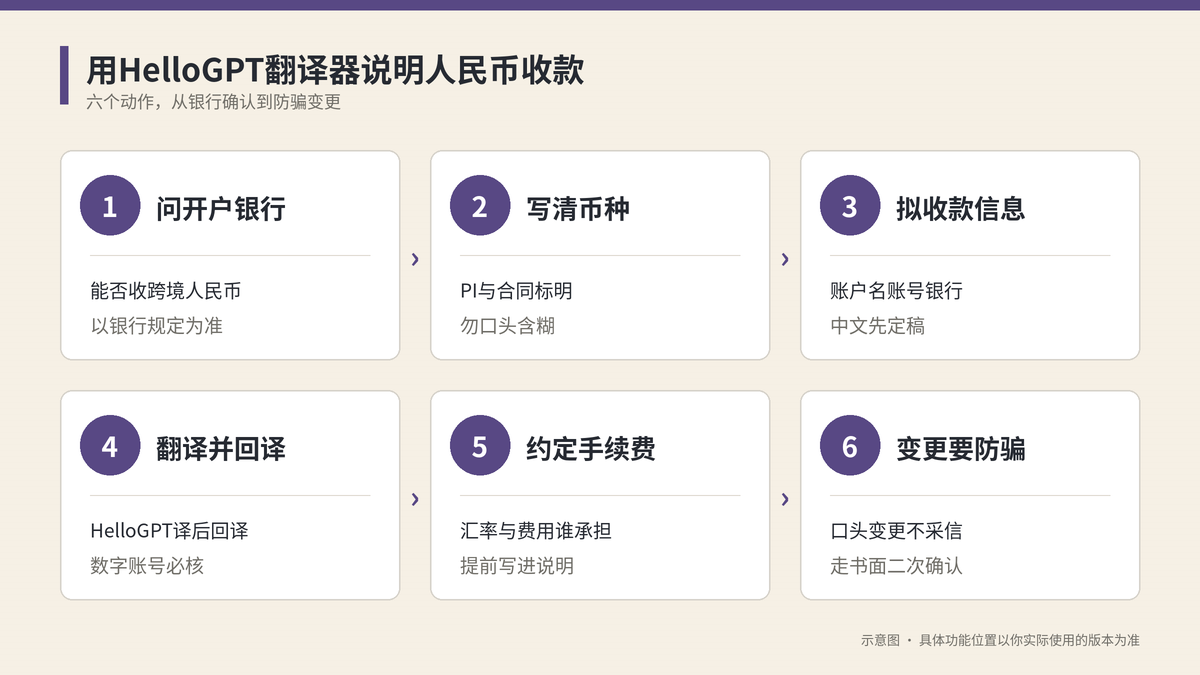Click the footer note '示意图 · 具体功能位置以你实际使用的版本为准'
Viewport: 1200px width, 675px height.
pos(1000,640)
